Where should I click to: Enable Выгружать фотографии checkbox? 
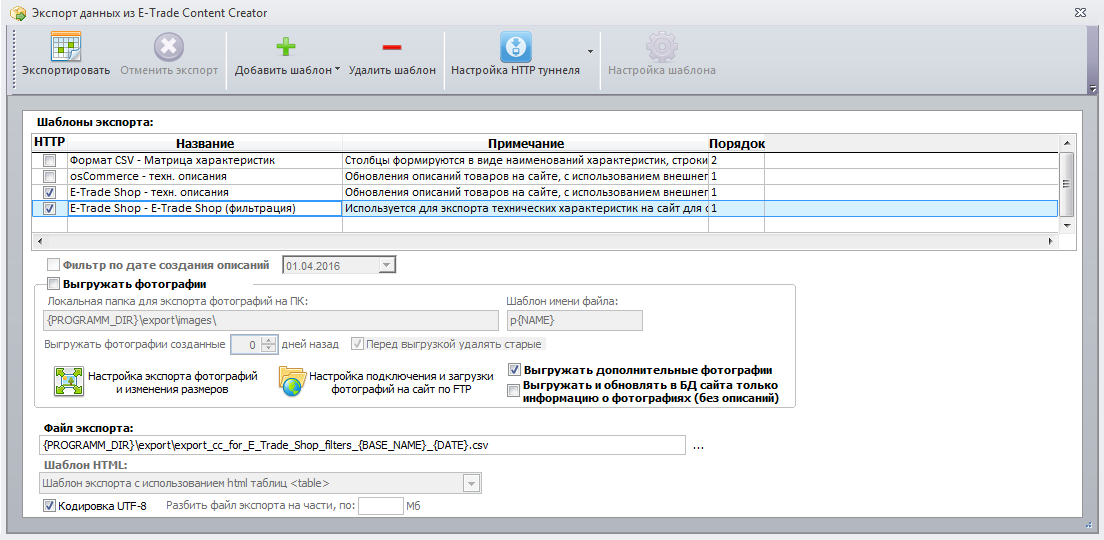tap(53, 284)
